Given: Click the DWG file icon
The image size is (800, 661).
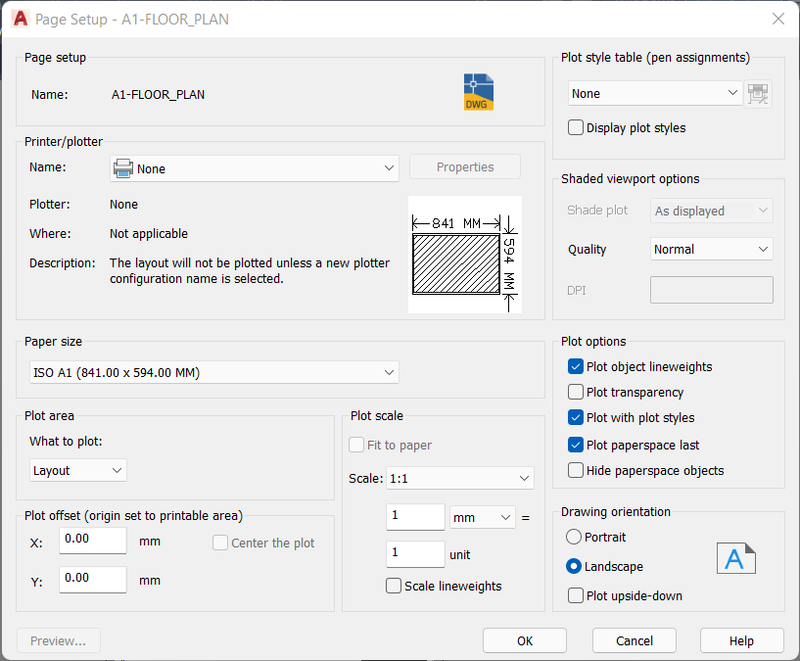Looking at the screenshot, I should 478,92.
